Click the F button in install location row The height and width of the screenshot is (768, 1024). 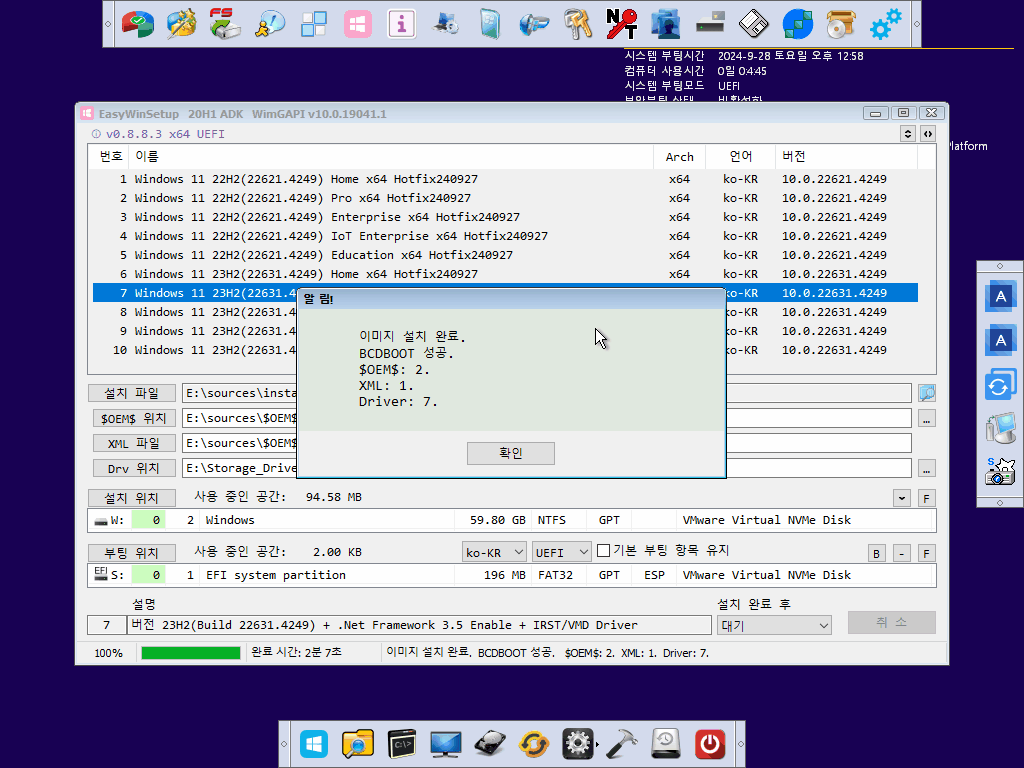(926, 499)
